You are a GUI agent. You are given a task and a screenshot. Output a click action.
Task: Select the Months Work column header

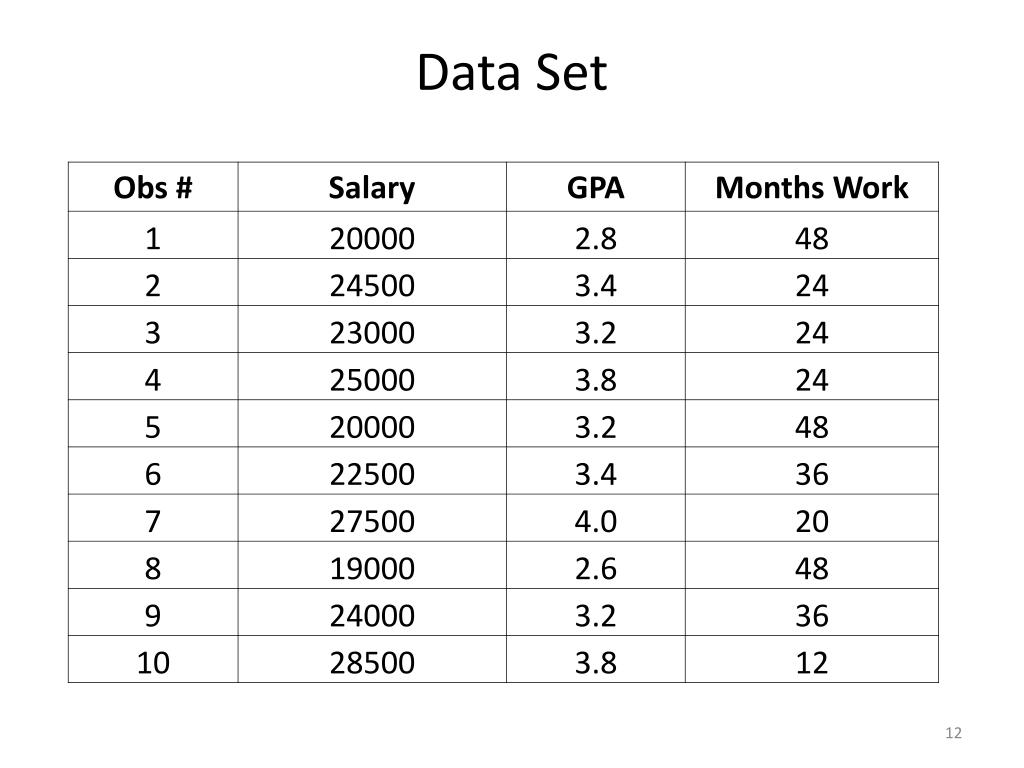812,187
